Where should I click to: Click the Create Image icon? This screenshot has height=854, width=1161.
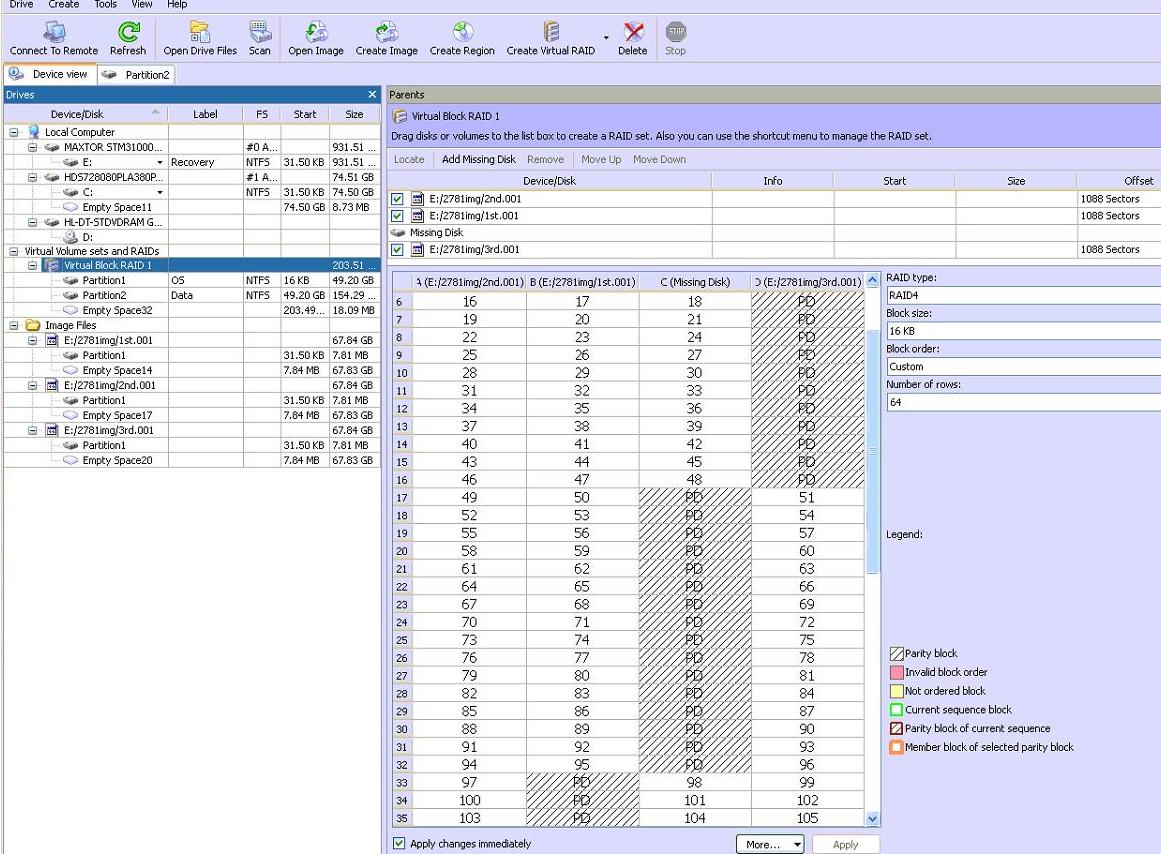tap(386, 34)
